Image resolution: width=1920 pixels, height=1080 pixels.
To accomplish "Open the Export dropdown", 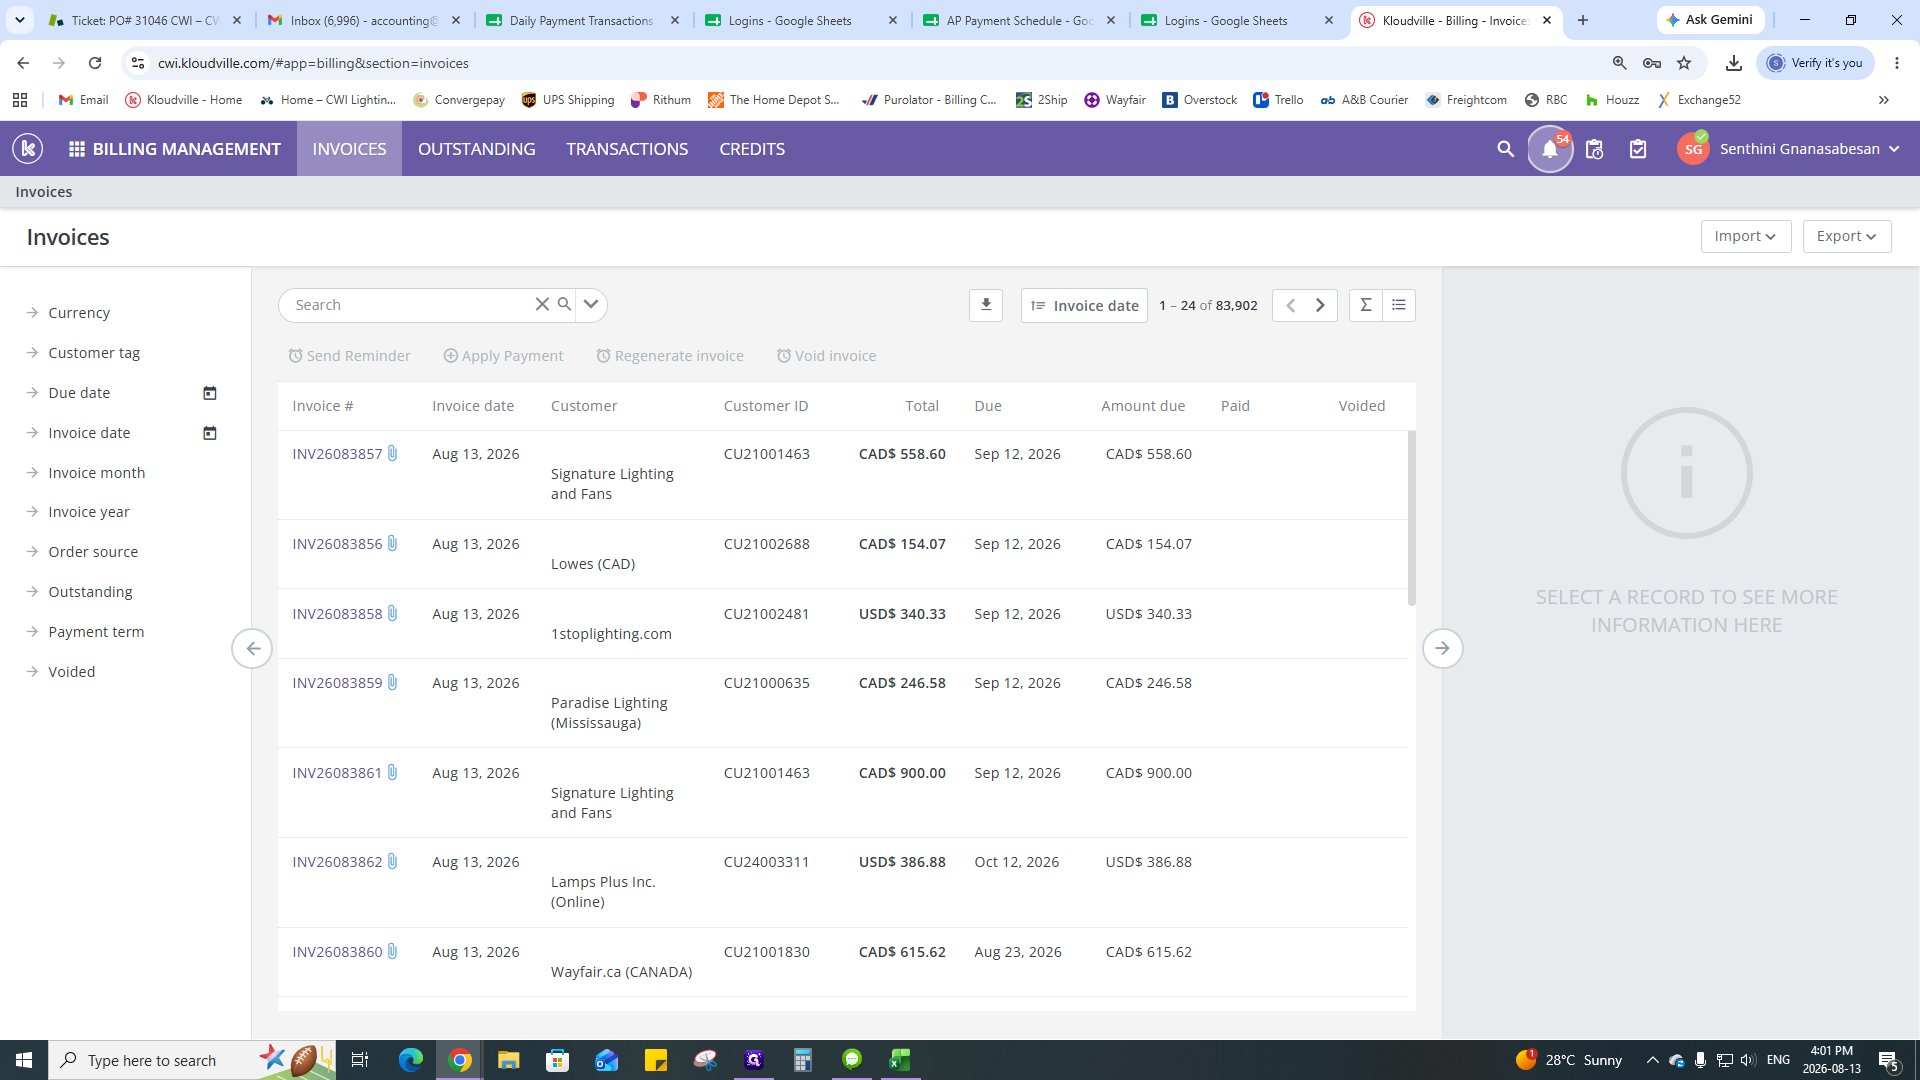I will coord(1847,236).
